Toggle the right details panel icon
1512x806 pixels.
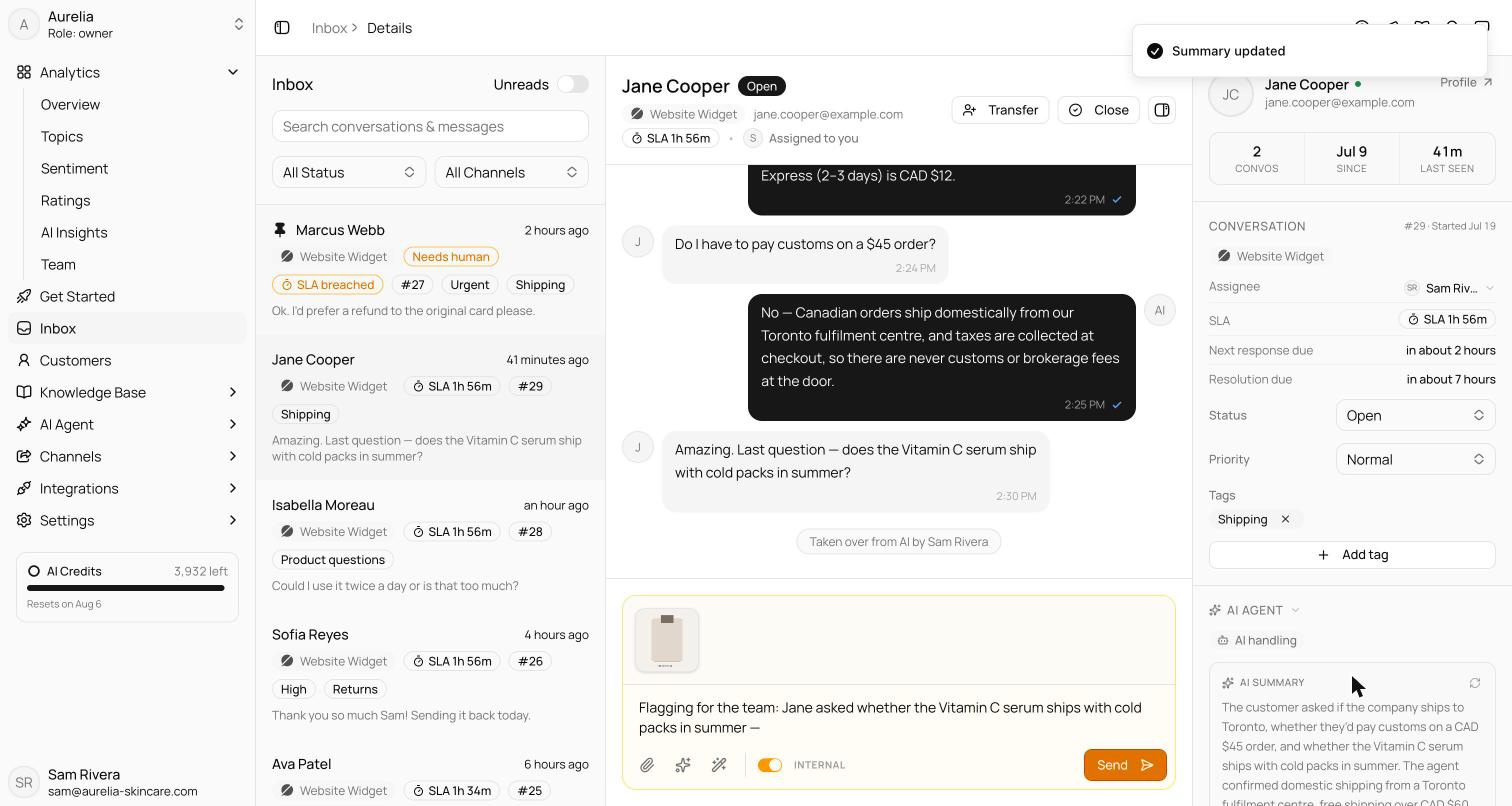(x=1162, y=110)
